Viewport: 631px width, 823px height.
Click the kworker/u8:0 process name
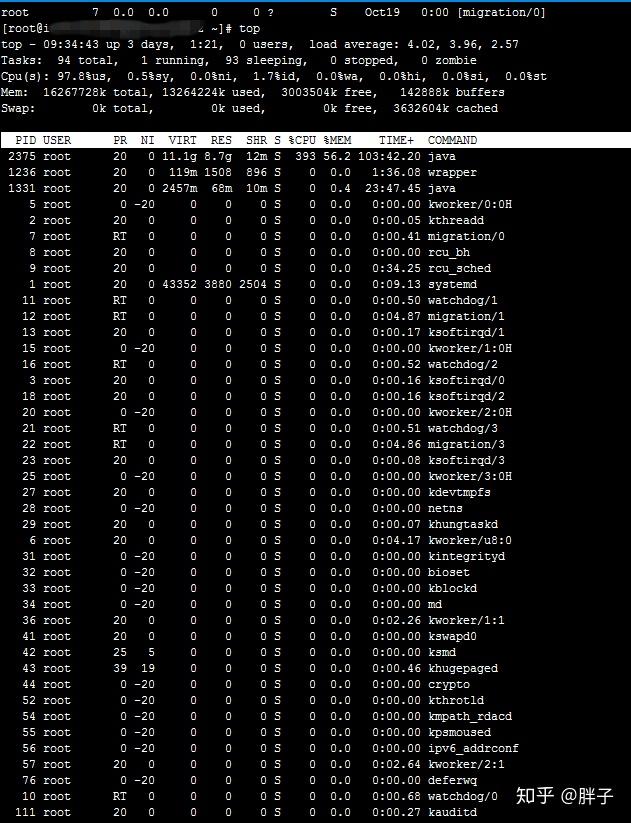(470, 541)
